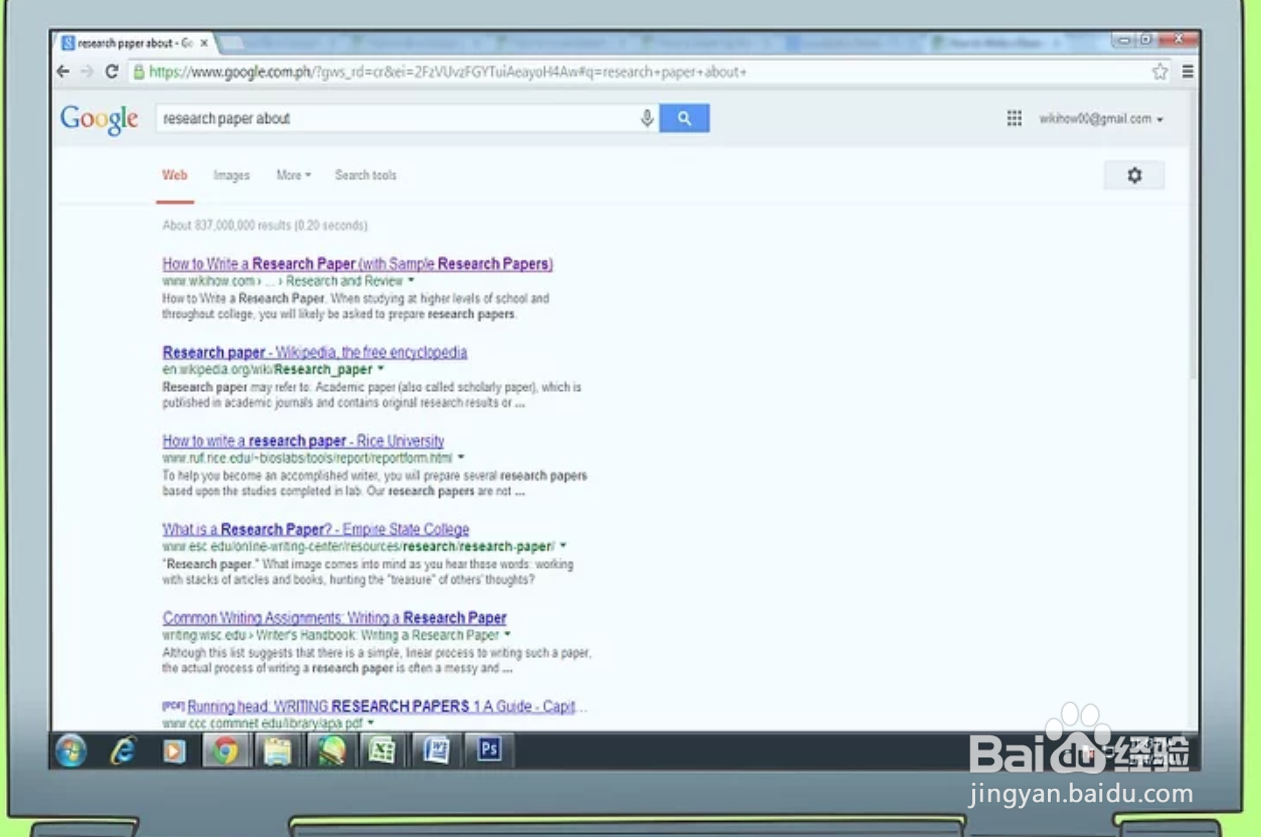
Task: Click the browser address bar URL
Action: pyautogui.click(x=448, y=72)
